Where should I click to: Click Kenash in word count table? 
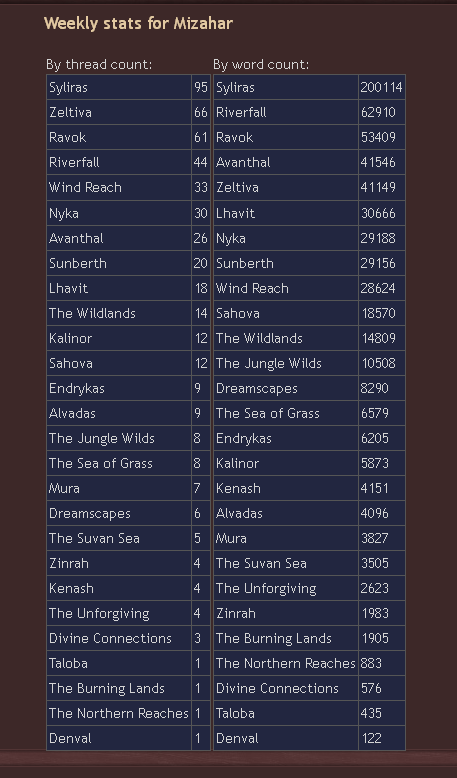pyautogui.click(x=238, y=488)
